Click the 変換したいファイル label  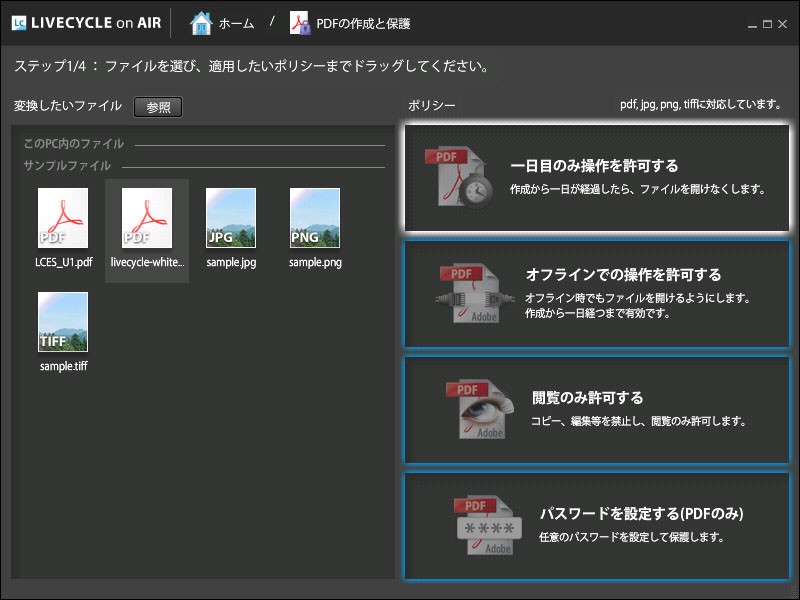click(x=68, y=106)
